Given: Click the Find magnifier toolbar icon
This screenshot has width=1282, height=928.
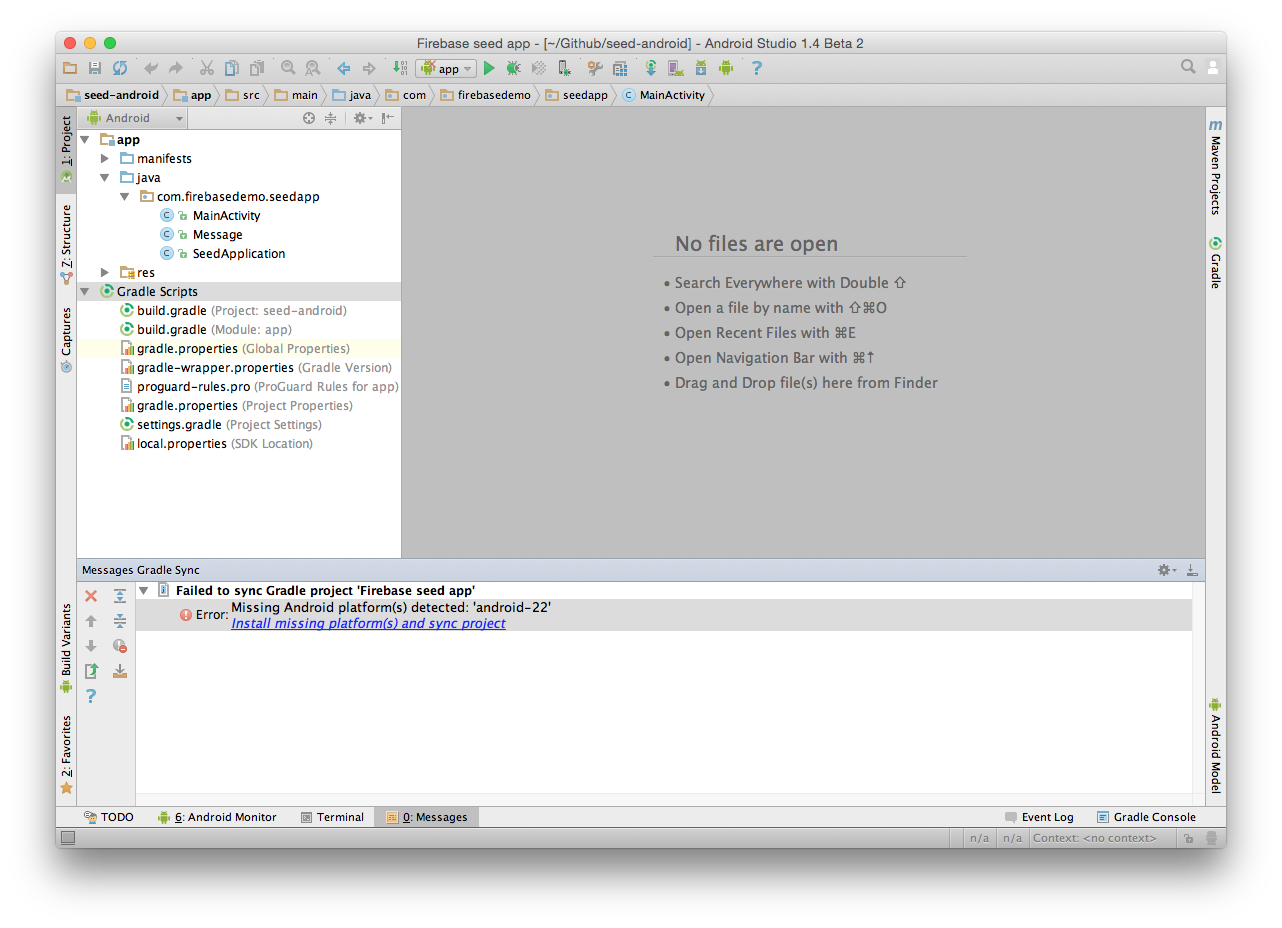Looking at the screenshot, I should tap(288, 68).
